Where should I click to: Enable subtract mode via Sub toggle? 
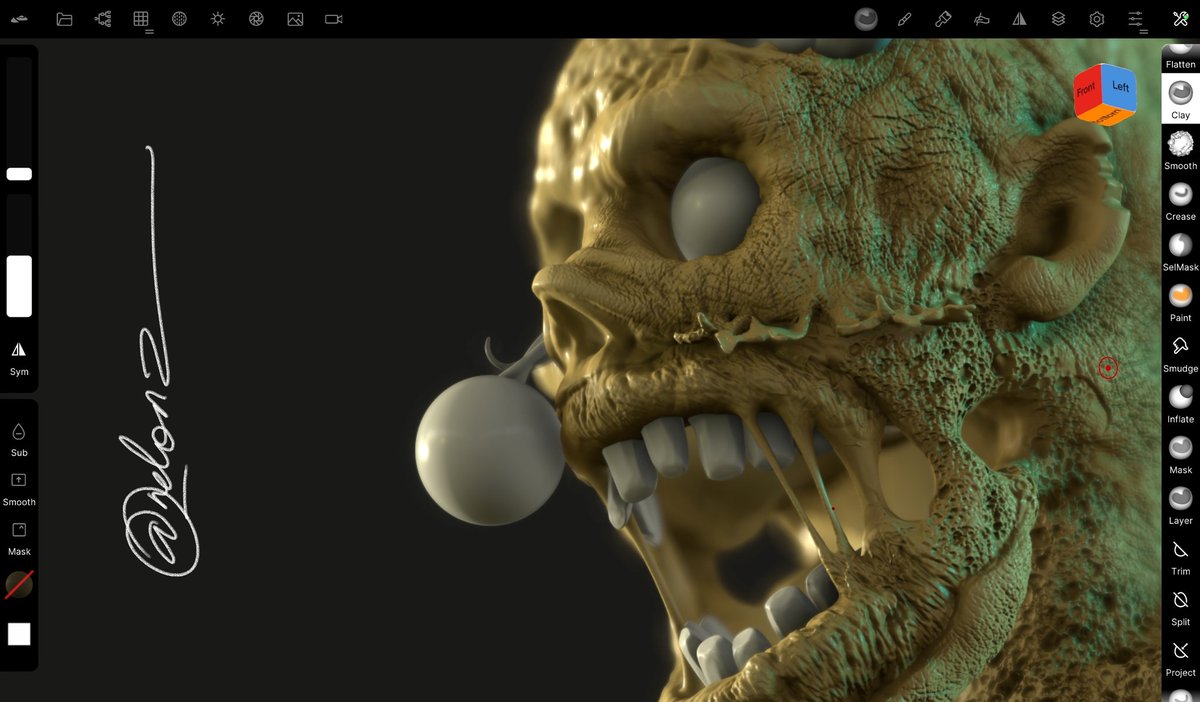tap(18, 437)
